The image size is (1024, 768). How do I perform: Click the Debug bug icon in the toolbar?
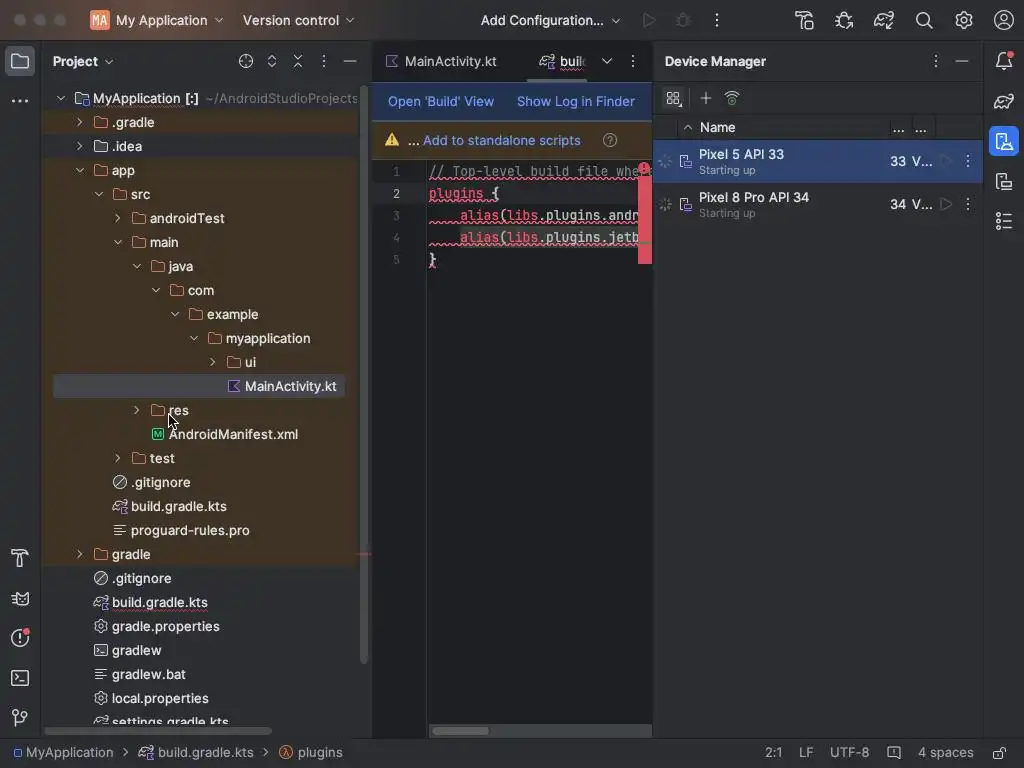pyautogui.click(x=682, y=20)
